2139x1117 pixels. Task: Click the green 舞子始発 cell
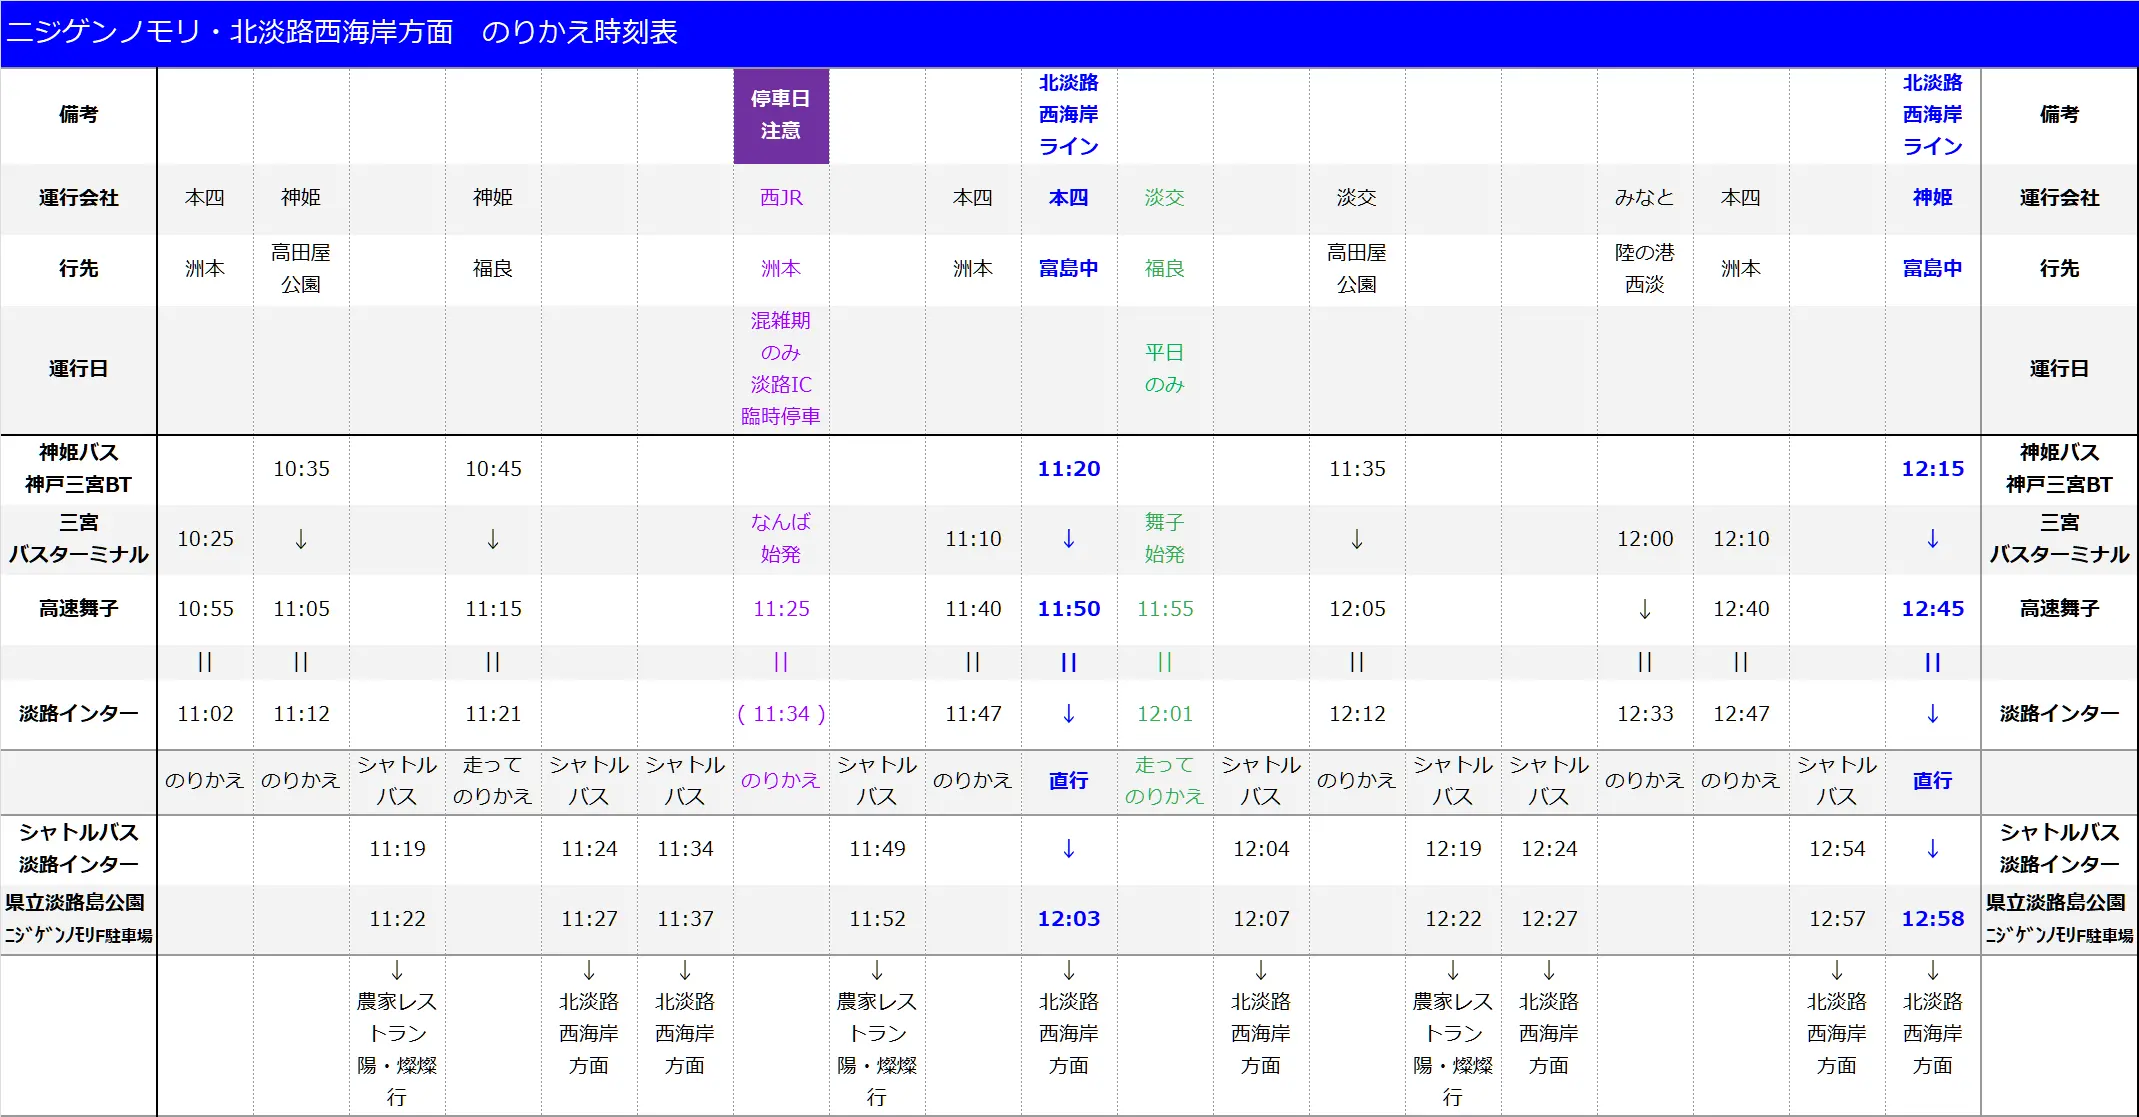pyautogui.click(x=1164, y=538)
